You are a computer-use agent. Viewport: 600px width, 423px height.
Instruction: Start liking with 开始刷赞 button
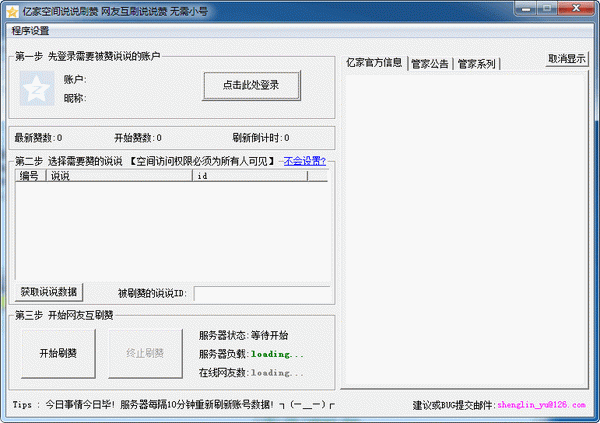[59, 353]
